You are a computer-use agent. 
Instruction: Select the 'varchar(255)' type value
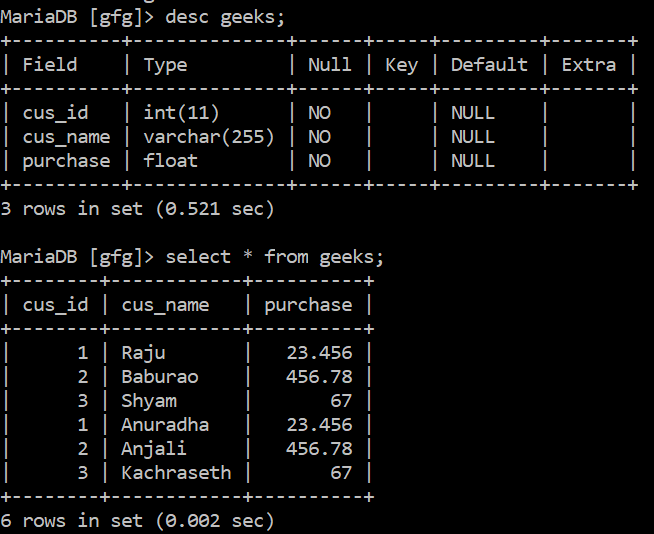point(209,137)
